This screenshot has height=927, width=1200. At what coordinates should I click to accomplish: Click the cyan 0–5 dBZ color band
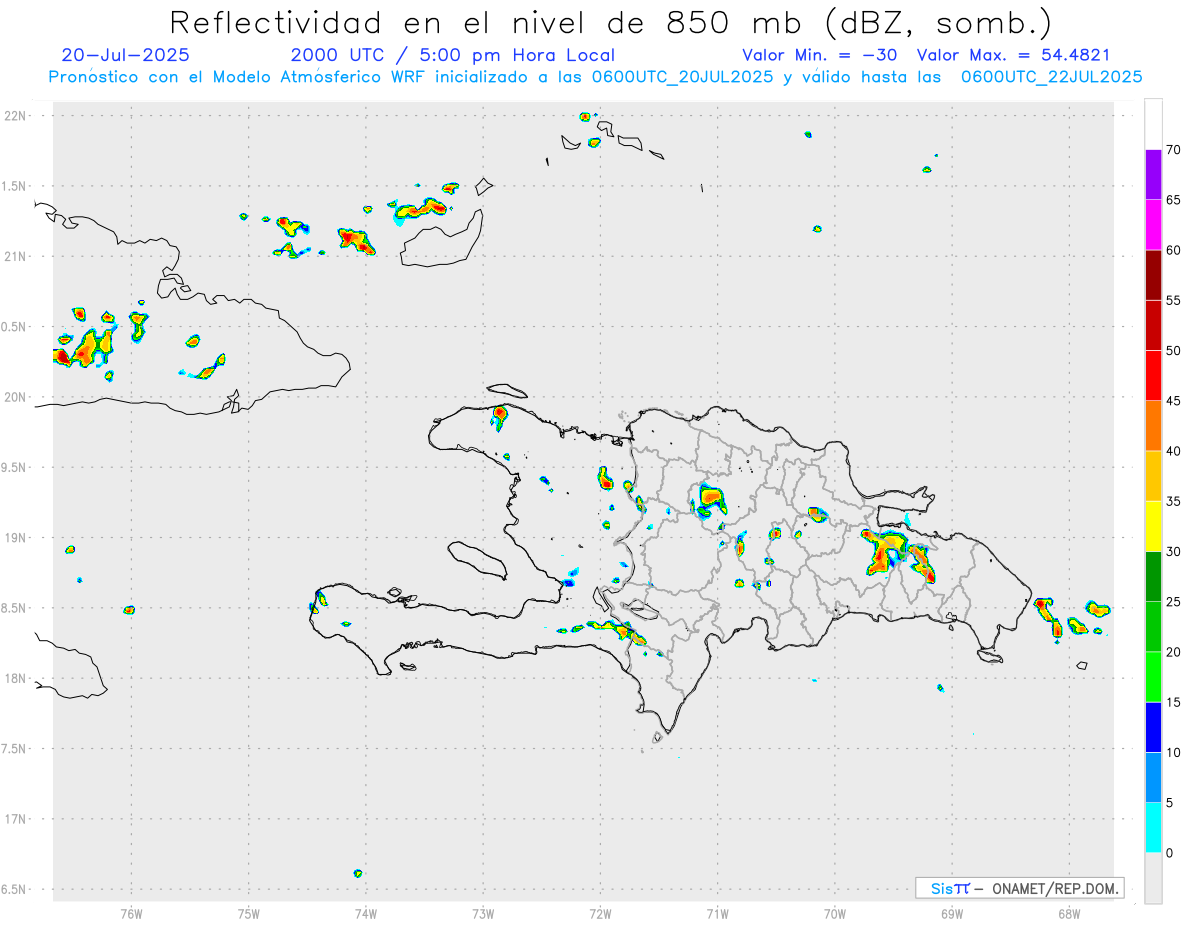(x=1153, y=828)
